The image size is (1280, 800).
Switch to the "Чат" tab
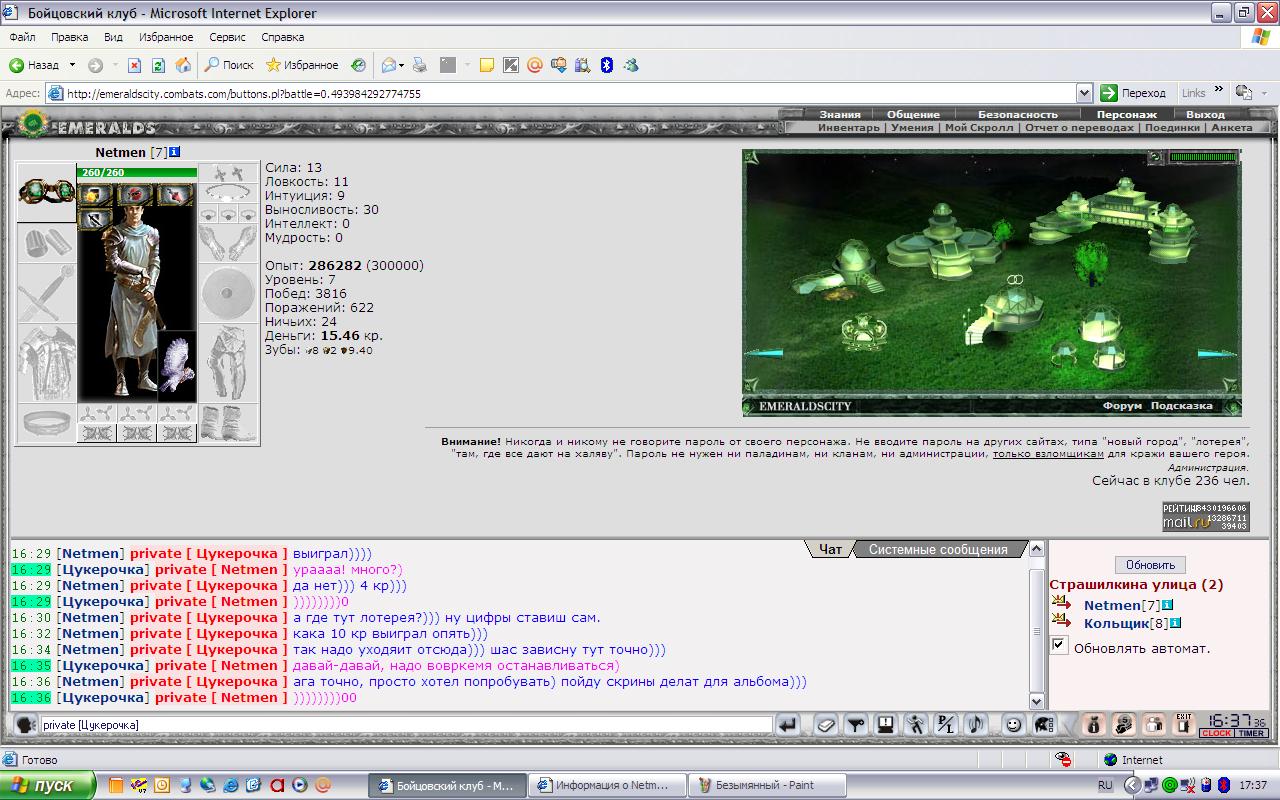coord(830,549)
